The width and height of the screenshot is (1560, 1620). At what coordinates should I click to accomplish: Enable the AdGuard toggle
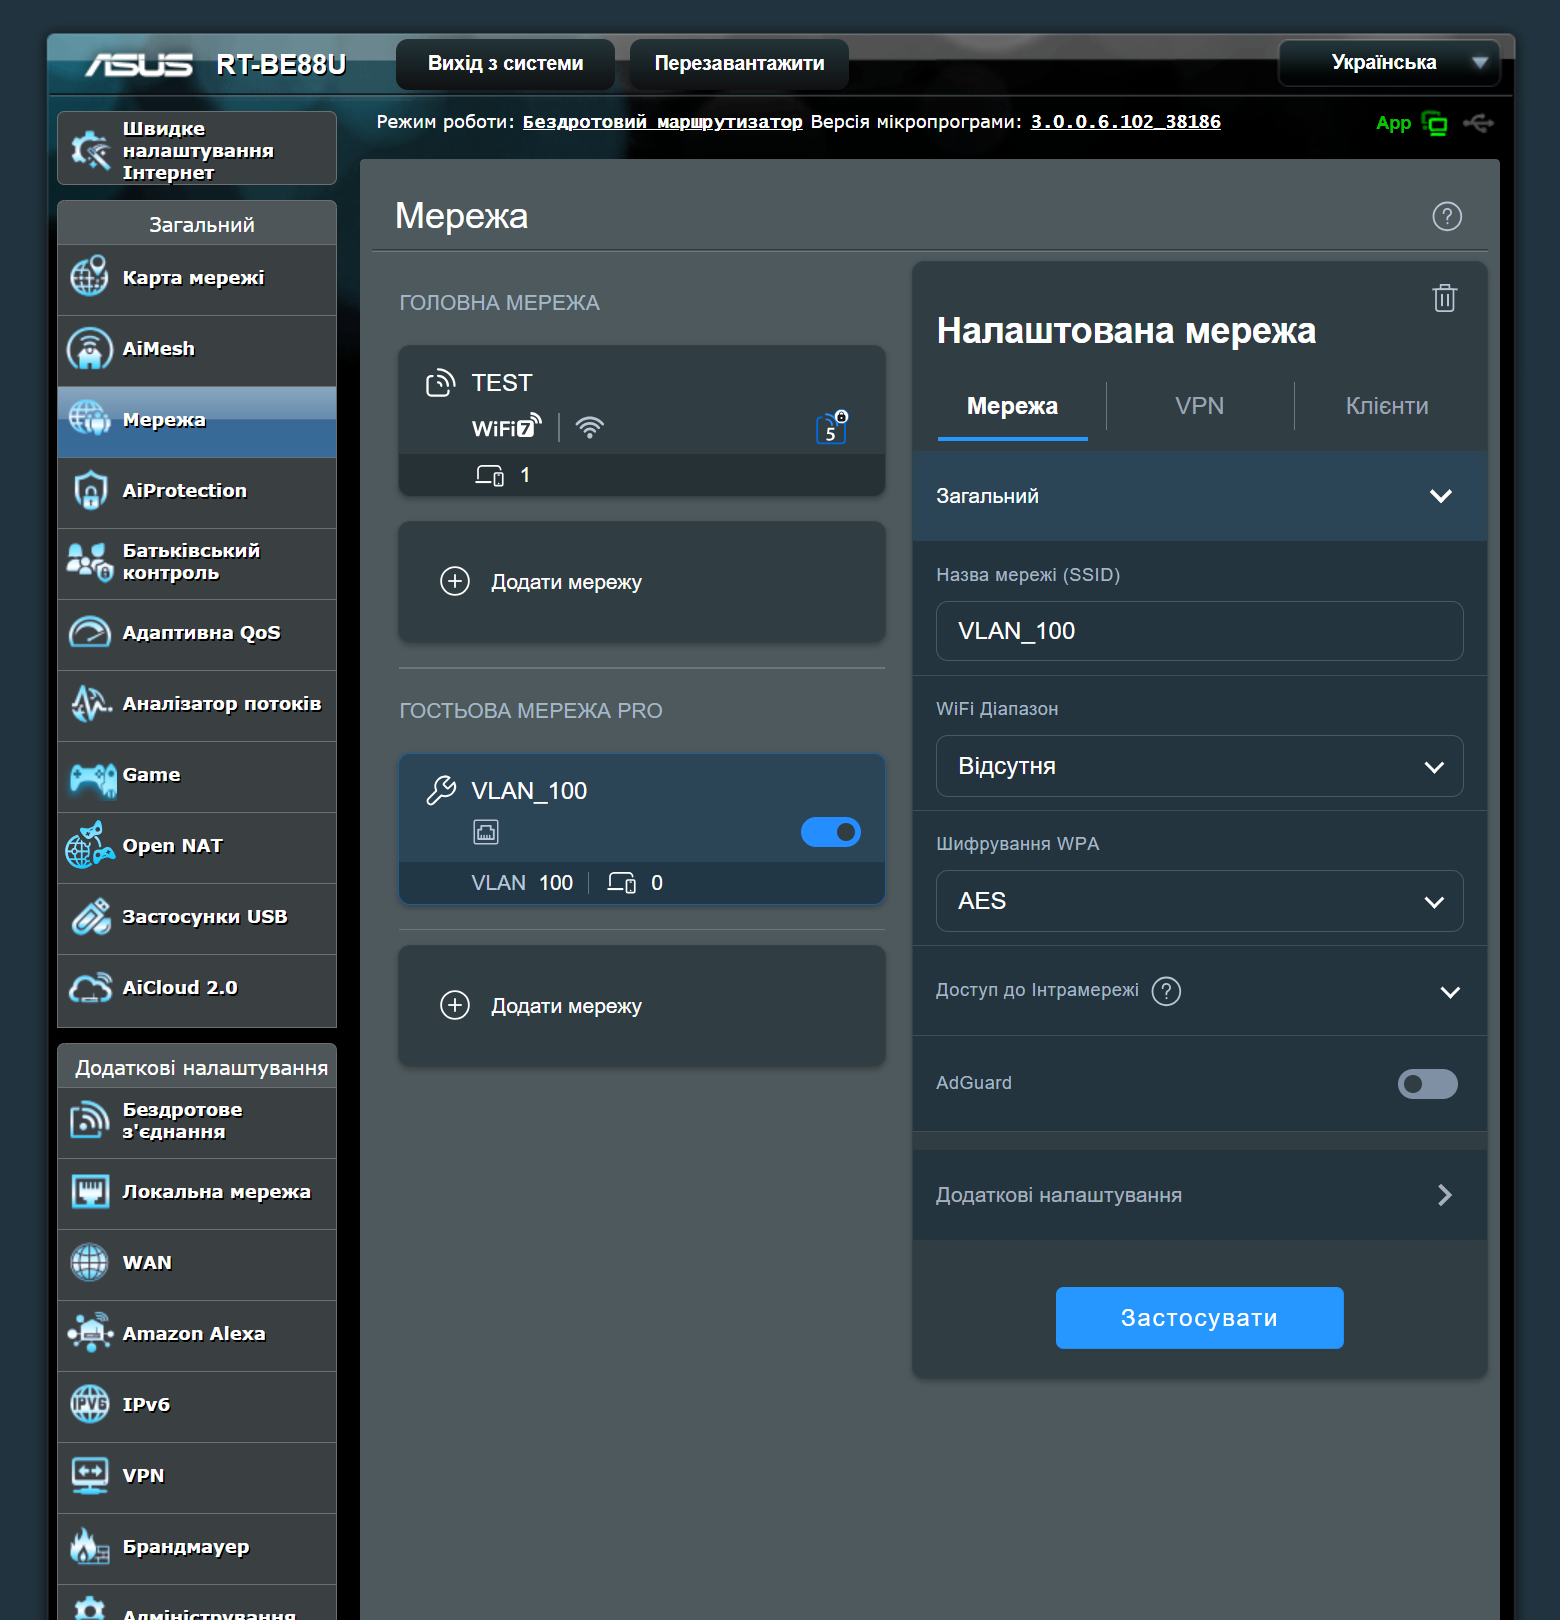(1427, 1083)
